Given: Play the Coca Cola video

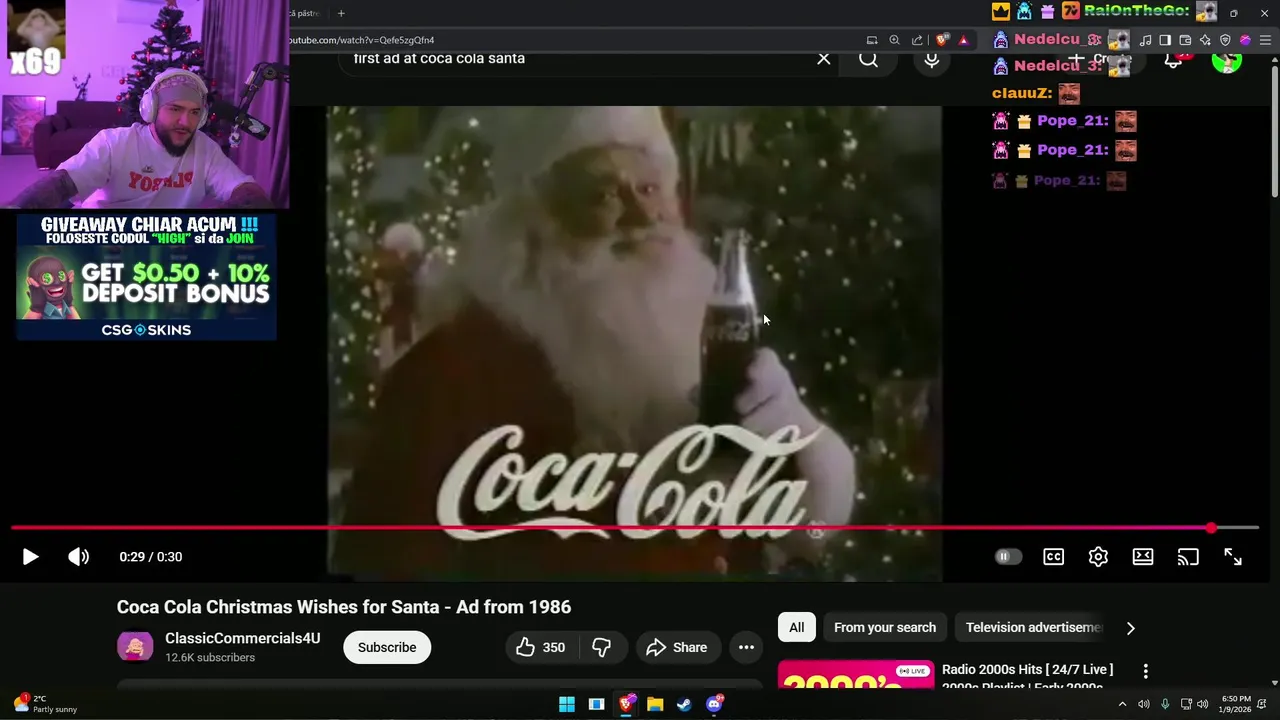Looking at the screenshot, I should pyautogui.click(x=30, y=557).
